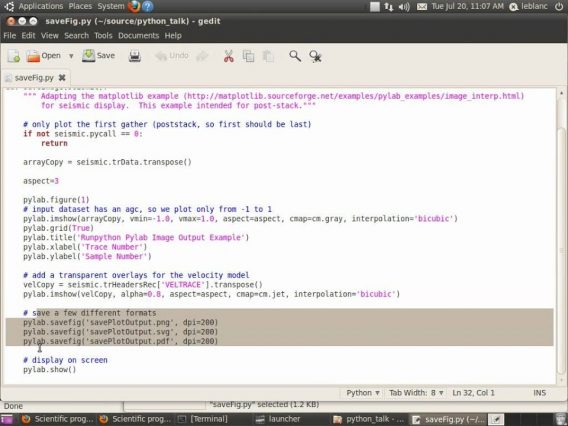This screenshot has height=426, width=568.
Task: Click the volume speaker icon
Action: point(404,7)
